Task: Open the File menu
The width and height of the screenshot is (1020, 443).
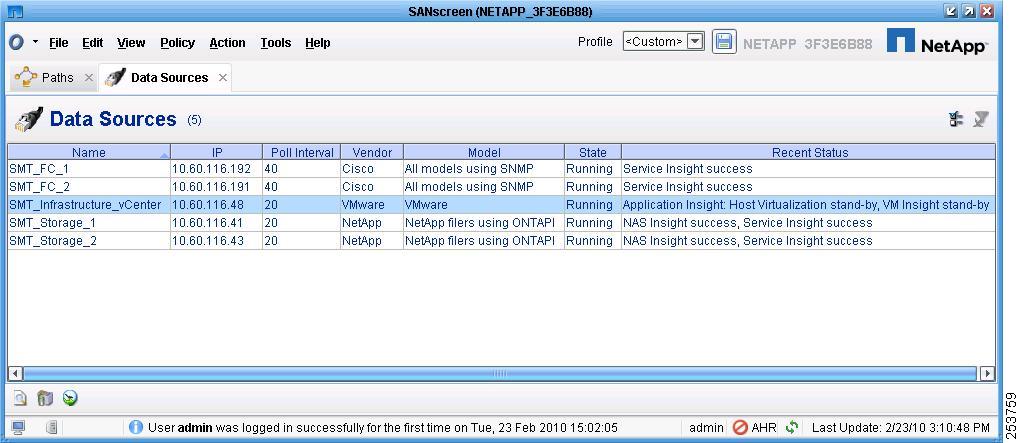Action: [59, 43]
